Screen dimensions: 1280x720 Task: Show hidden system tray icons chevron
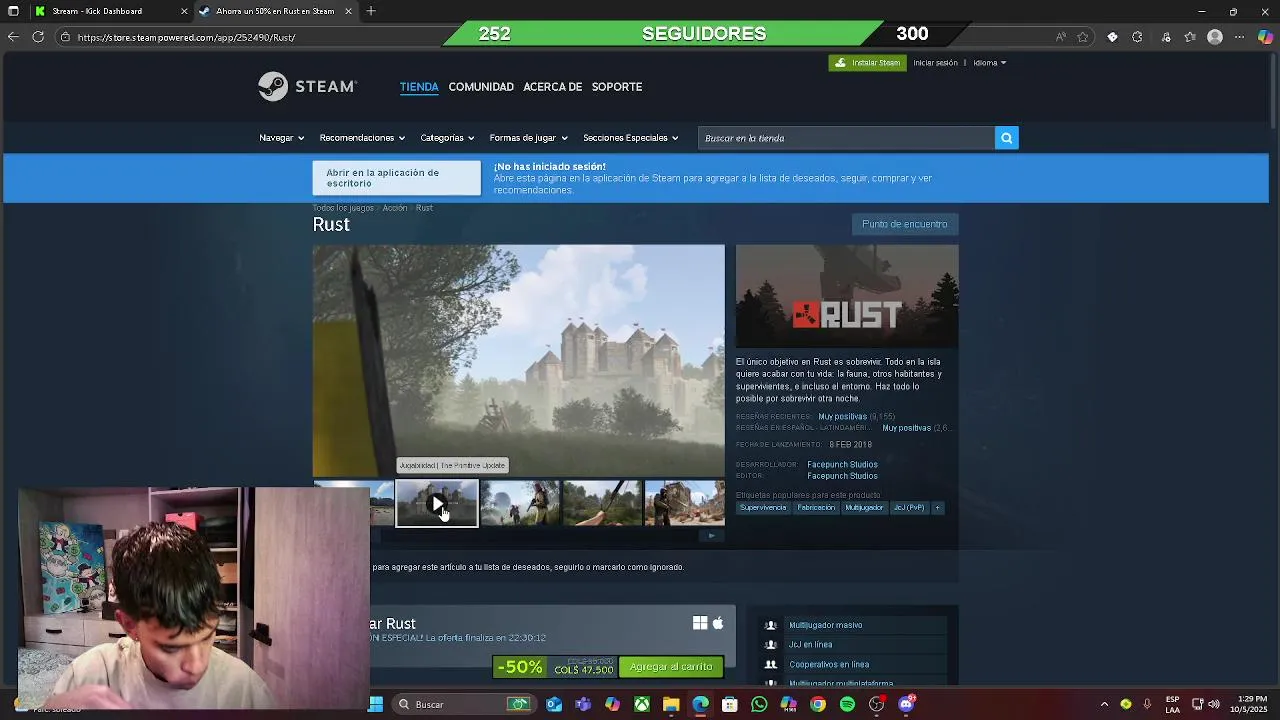pyautogui.click(x=1104, y=704)
